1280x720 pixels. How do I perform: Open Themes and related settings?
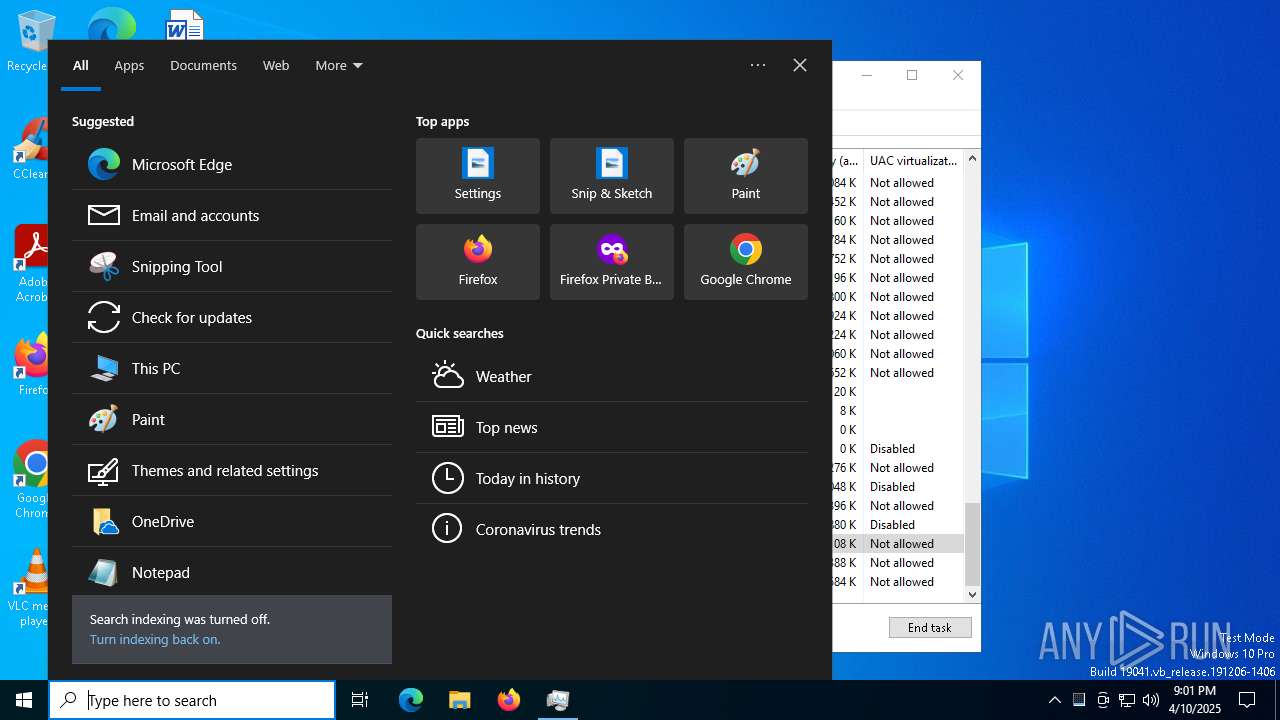click(232, 471)
